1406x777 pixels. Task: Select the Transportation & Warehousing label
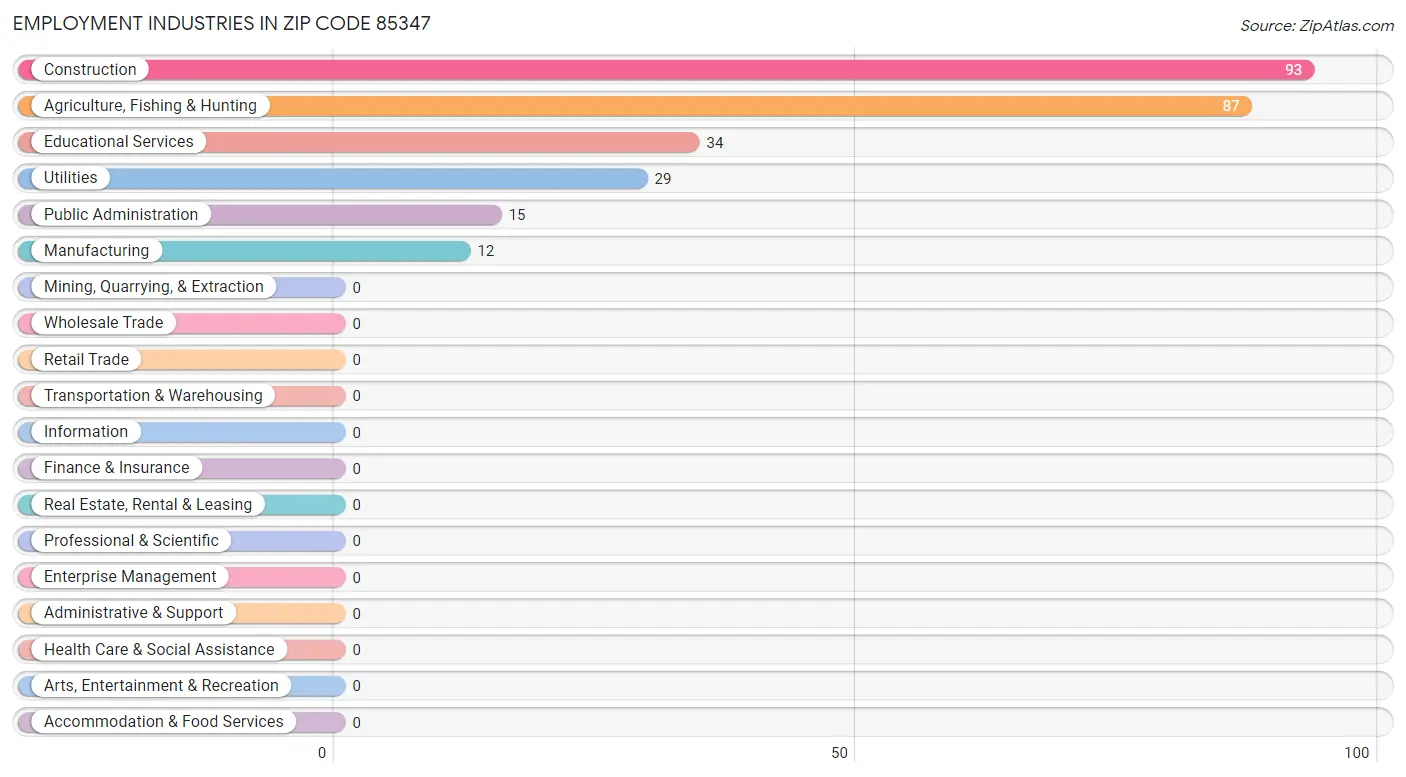click(153, 396)
